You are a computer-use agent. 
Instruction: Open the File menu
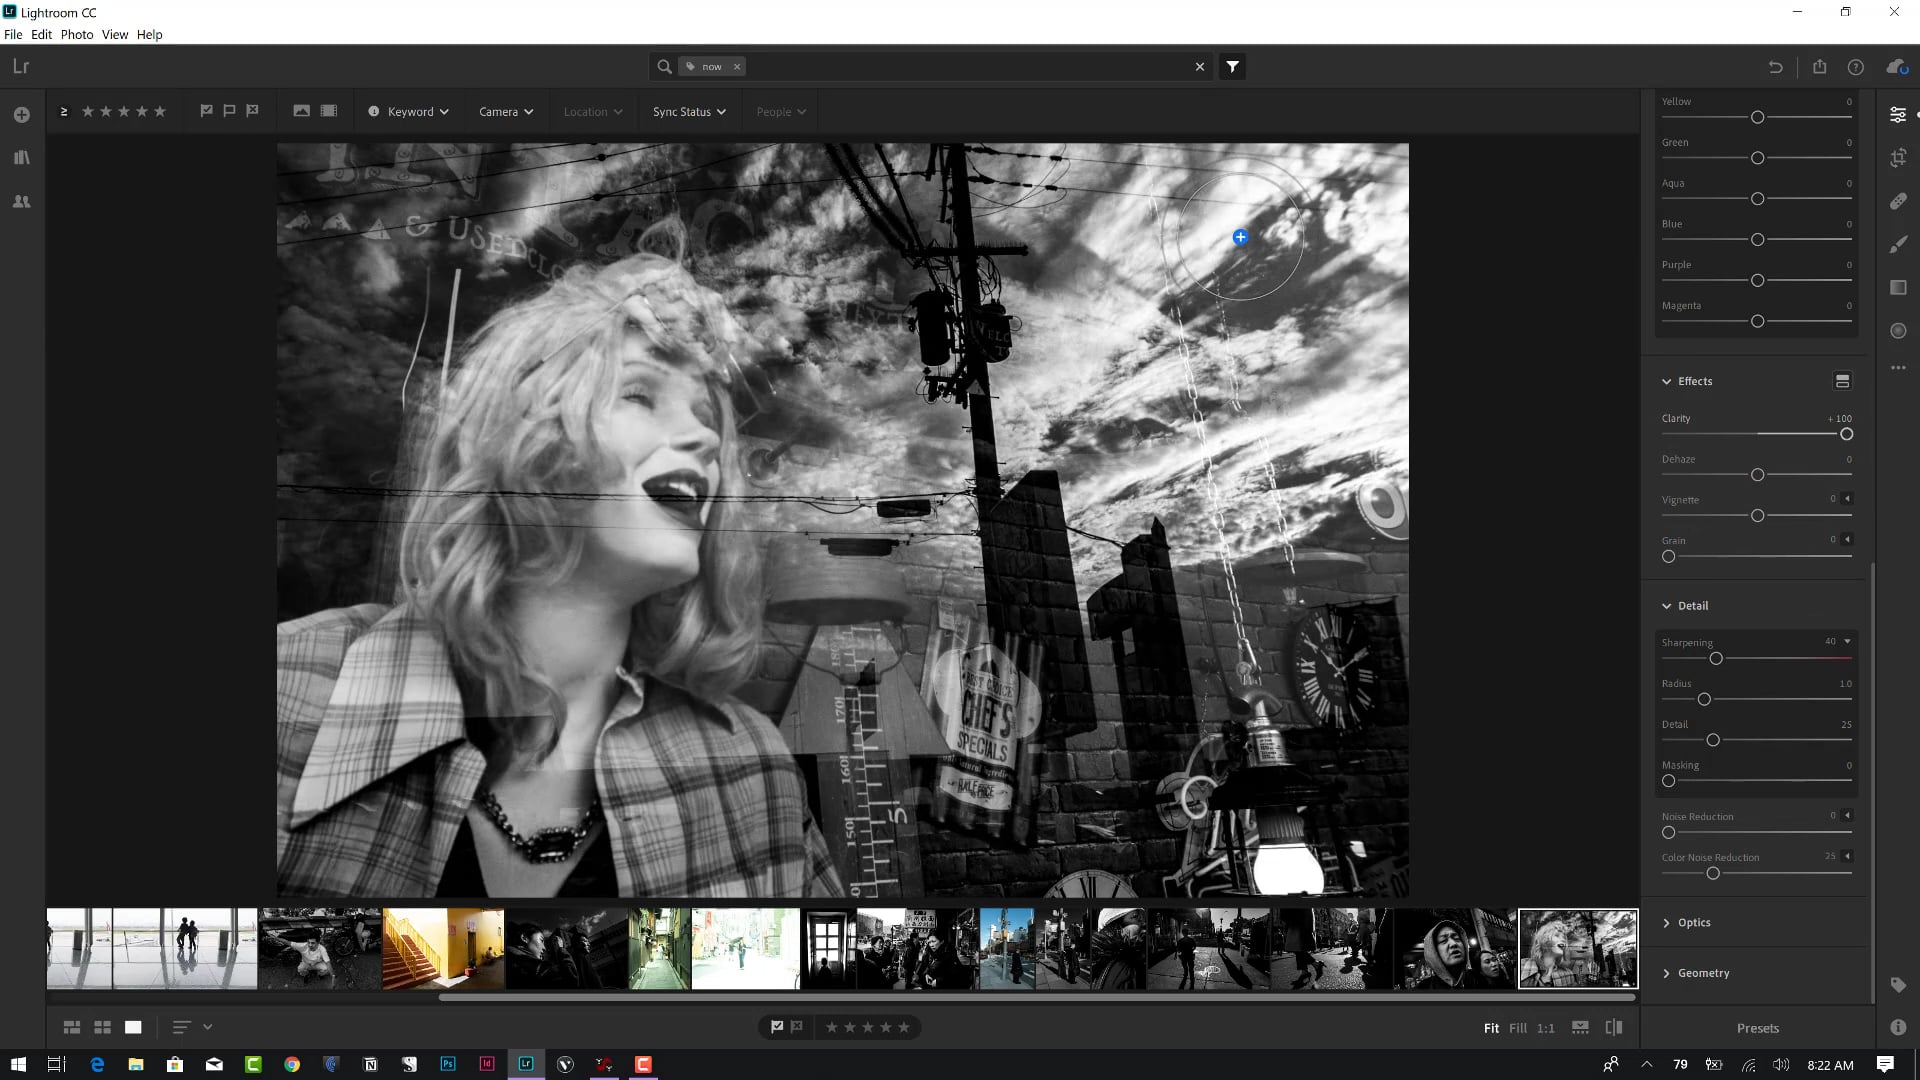13,34
